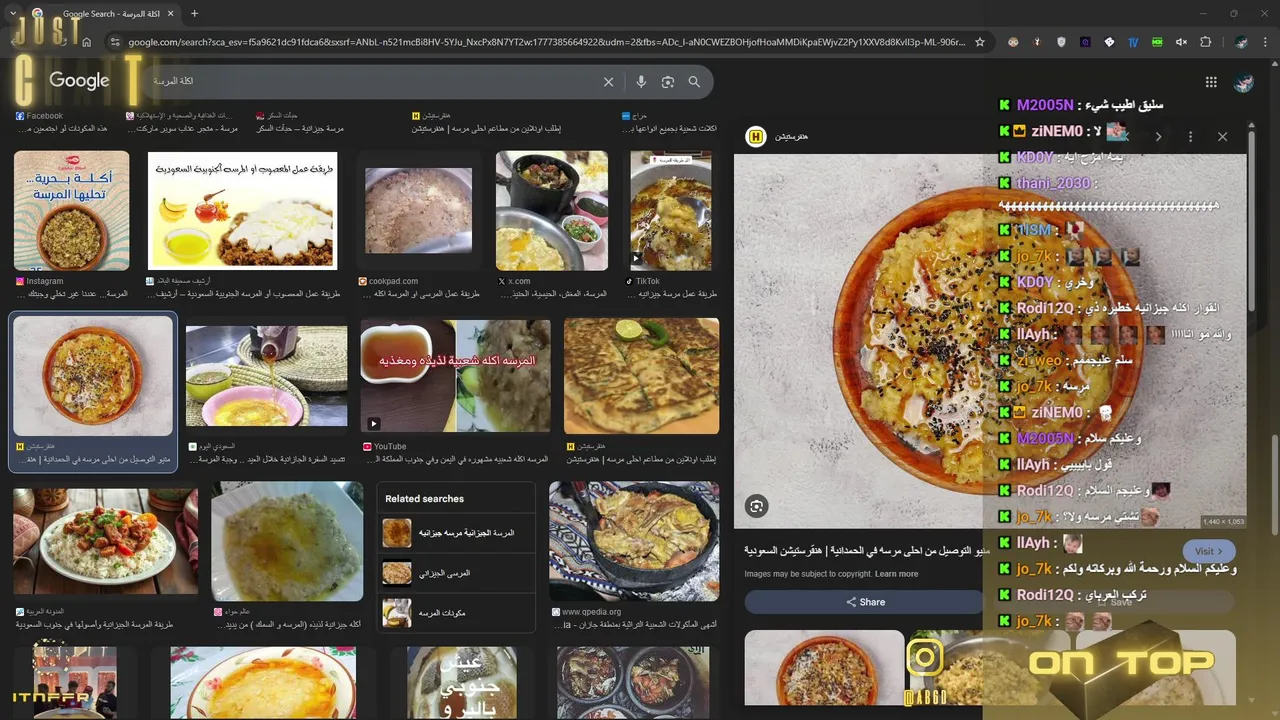This screenshot has height=720, width=1280.
Task: Open the Chrome home page button
Action: pyautogui.click(x=87, y=42)
